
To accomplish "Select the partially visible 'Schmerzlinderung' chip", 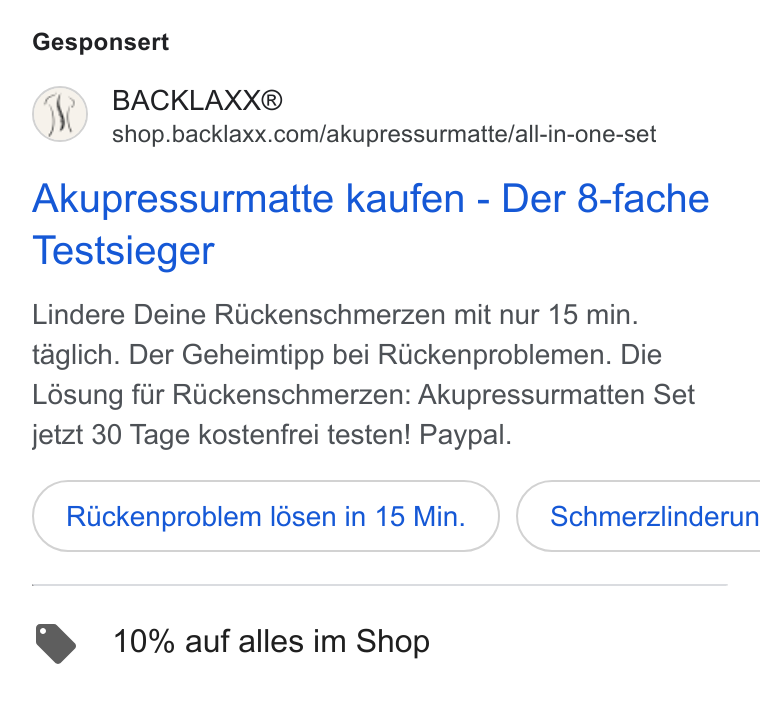I will (638, 516).
